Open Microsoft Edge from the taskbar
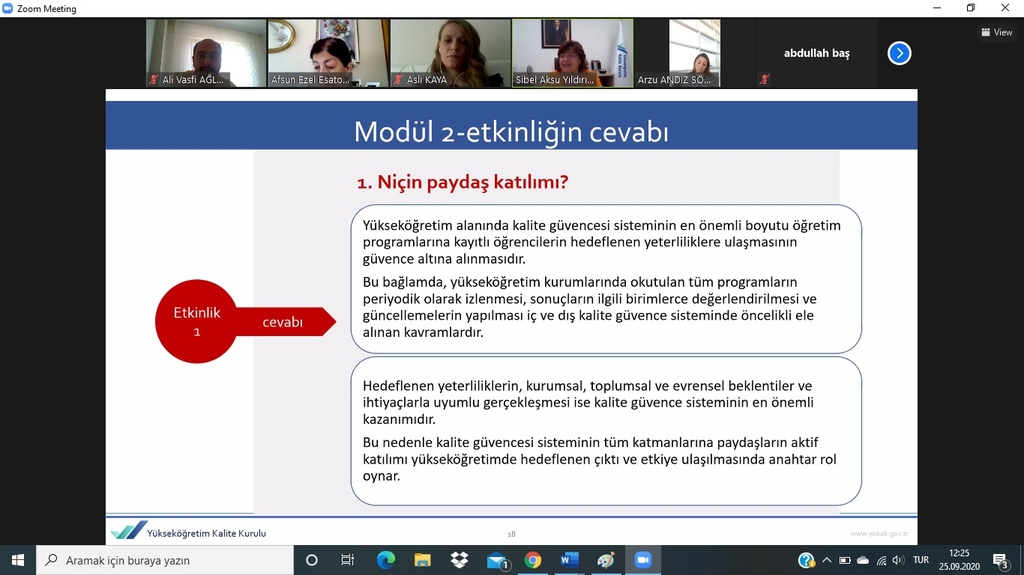 pyautogui.click(x=386, y=560)
